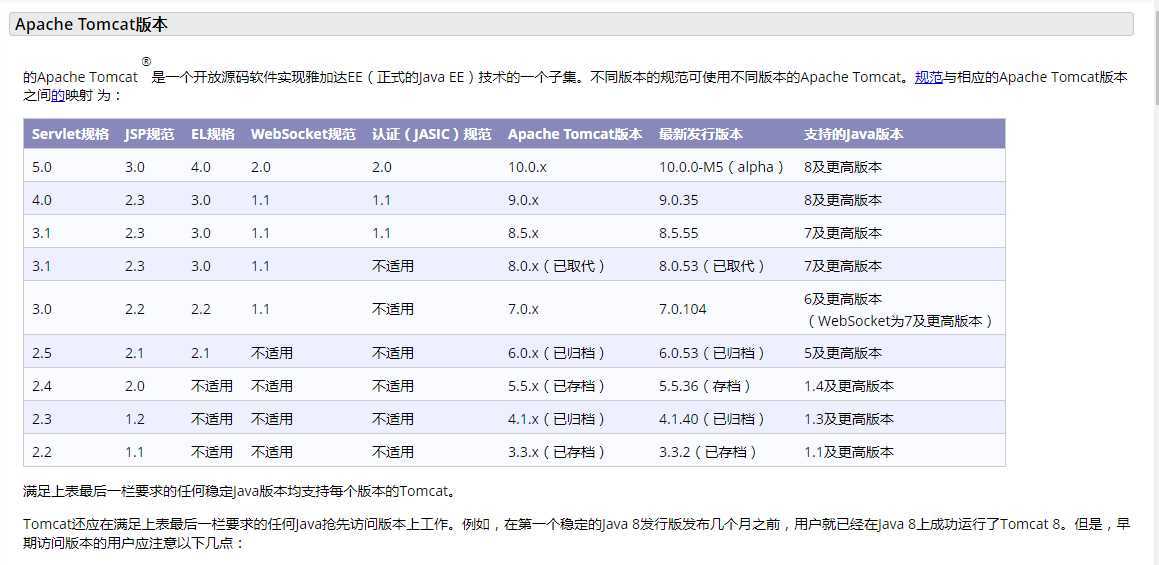This screenshot has width=1159, height=565.
Task: Click the 1.4及更高版本 Java cell
Action: tap(849, 386)
